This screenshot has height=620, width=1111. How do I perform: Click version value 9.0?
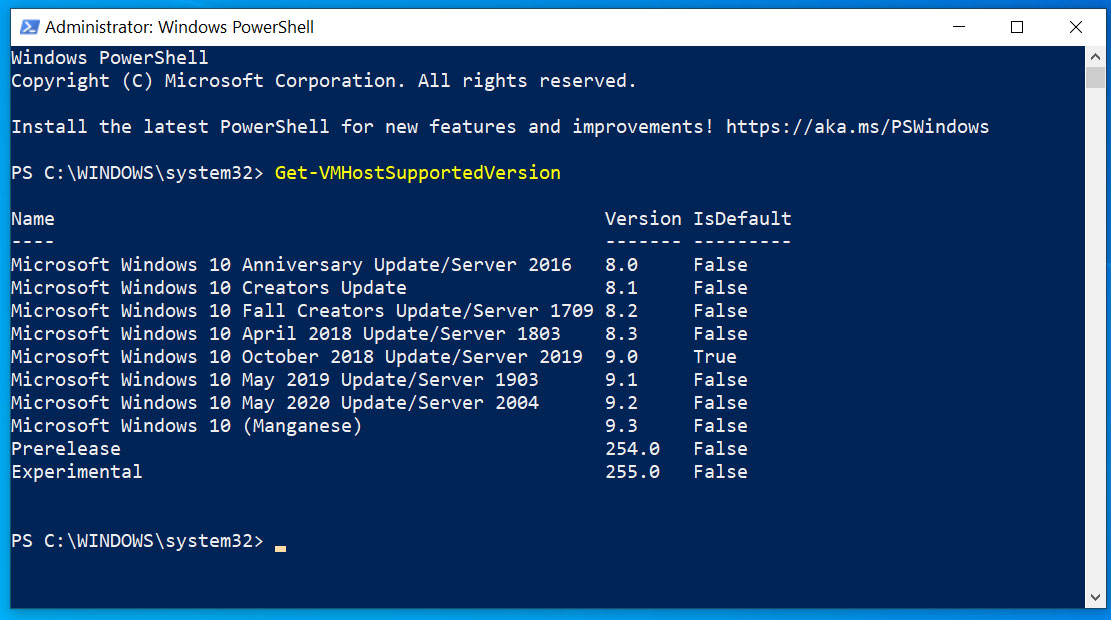coord(621,356)
